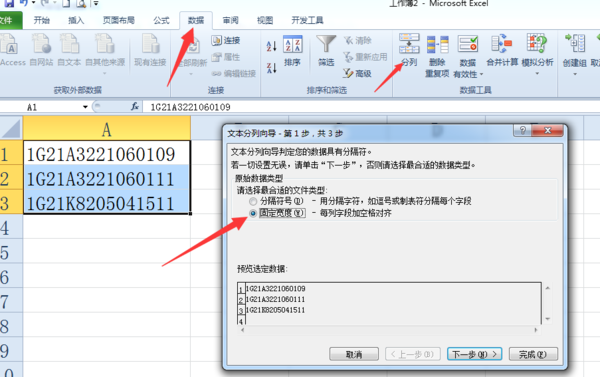
Task: Sort descending with Z-A icon
Action: pos(271,68)
